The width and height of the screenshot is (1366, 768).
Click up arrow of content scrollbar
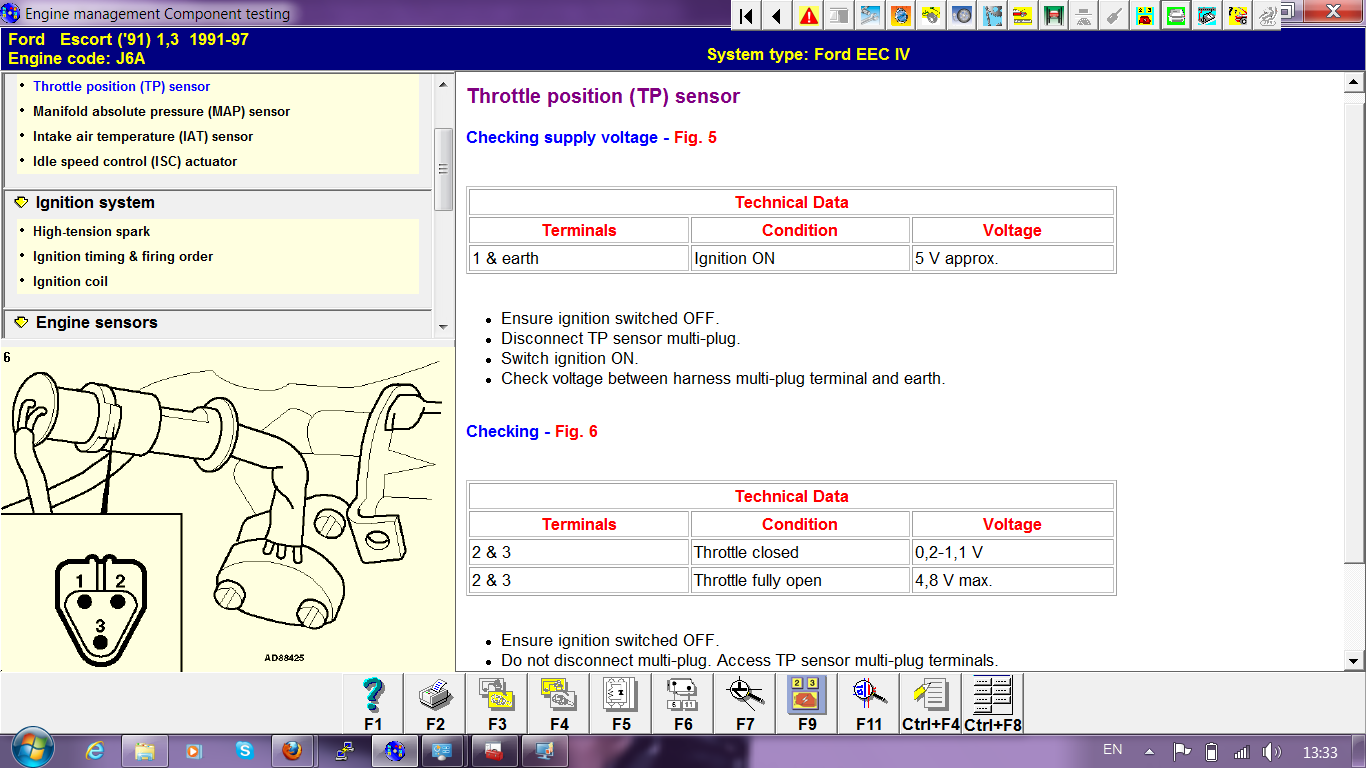click(x=1354, y=84)
